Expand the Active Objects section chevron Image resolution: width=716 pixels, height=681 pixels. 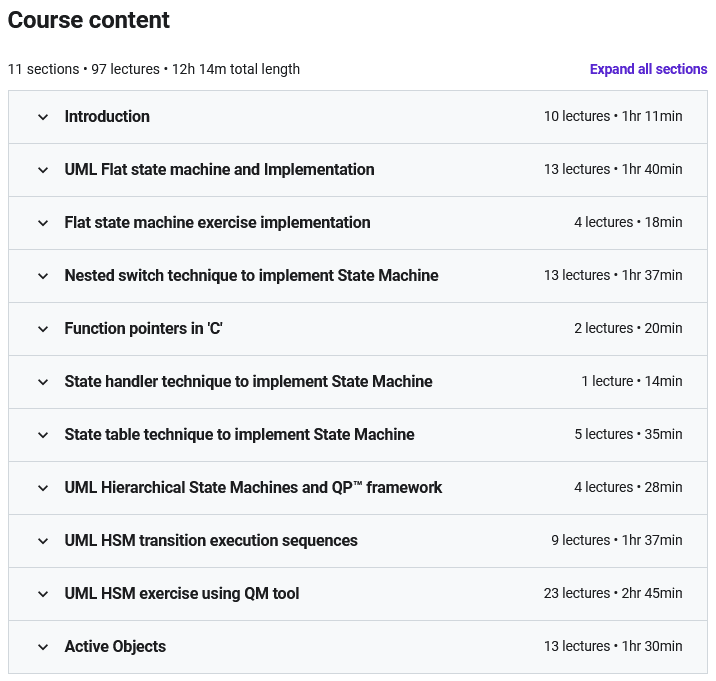pyautogui.click(x=43, y=647)
